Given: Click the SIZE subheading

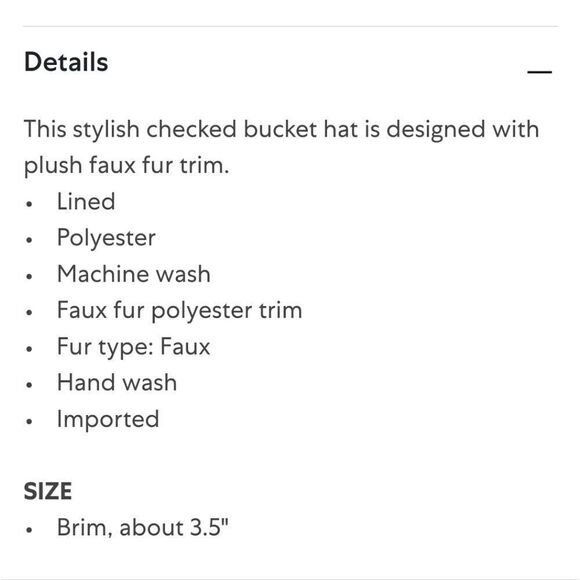Looking at the screenshot, I should [x=48, y=491].
